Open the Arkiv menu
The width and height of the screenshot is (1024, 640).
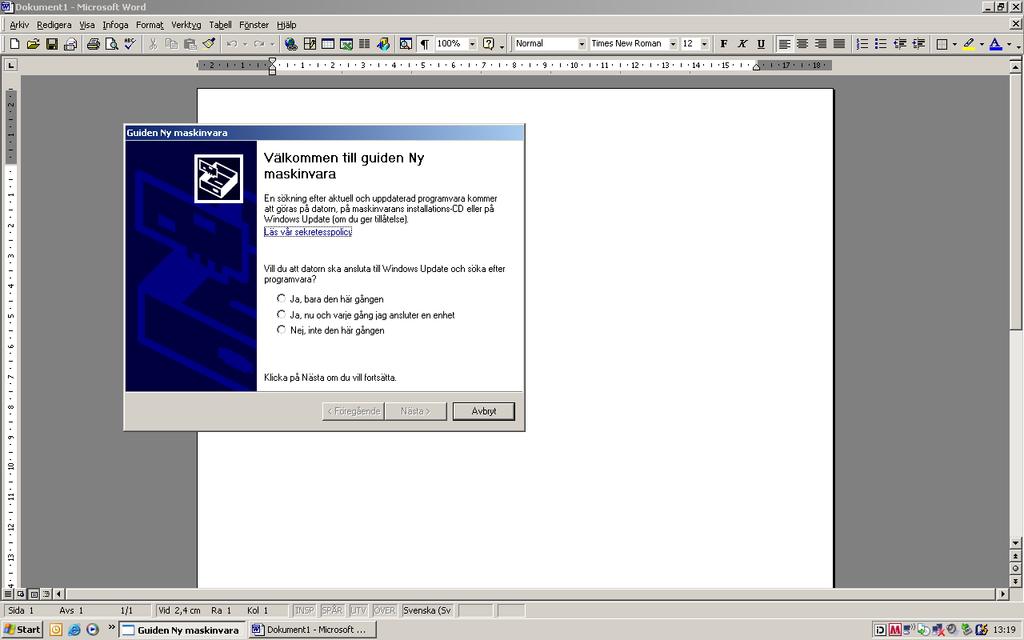click(x=19, y=25)
